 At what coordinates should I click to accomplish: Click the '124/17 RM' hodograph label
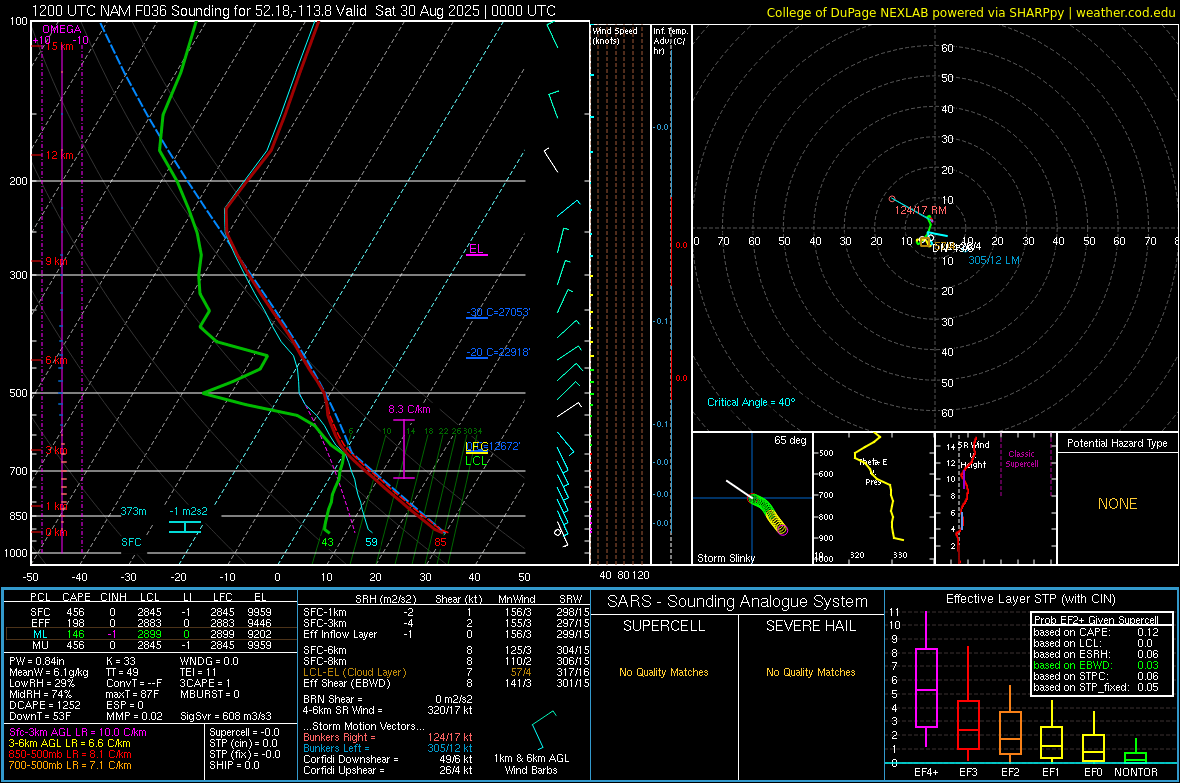(920, 210)
